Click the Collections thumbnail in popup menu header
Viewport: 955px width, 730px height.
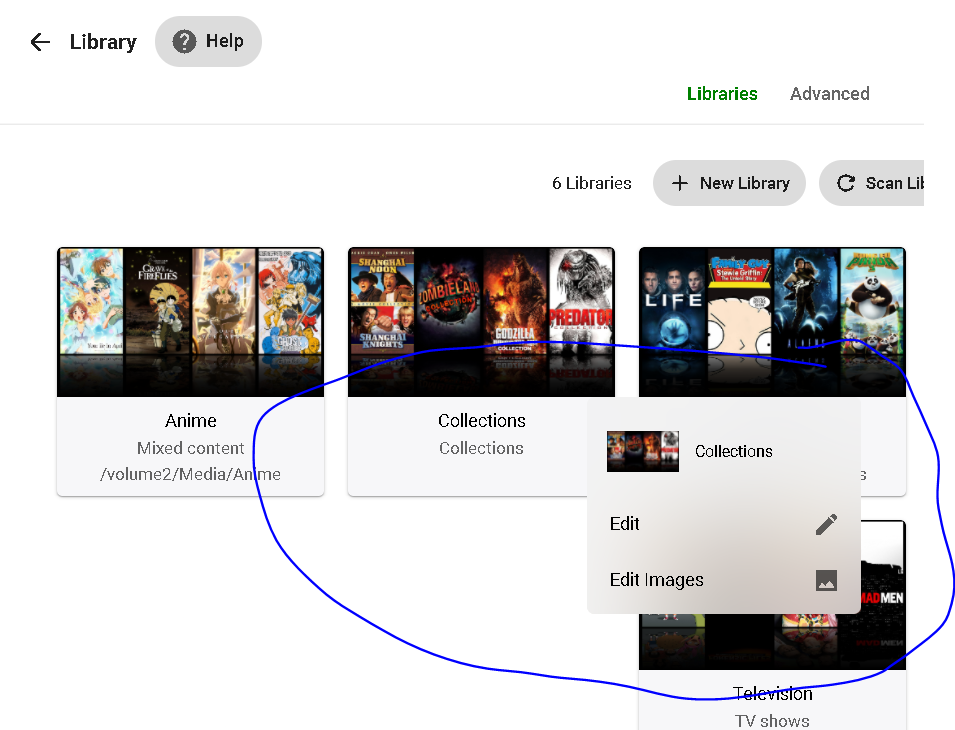pos(643,451)
